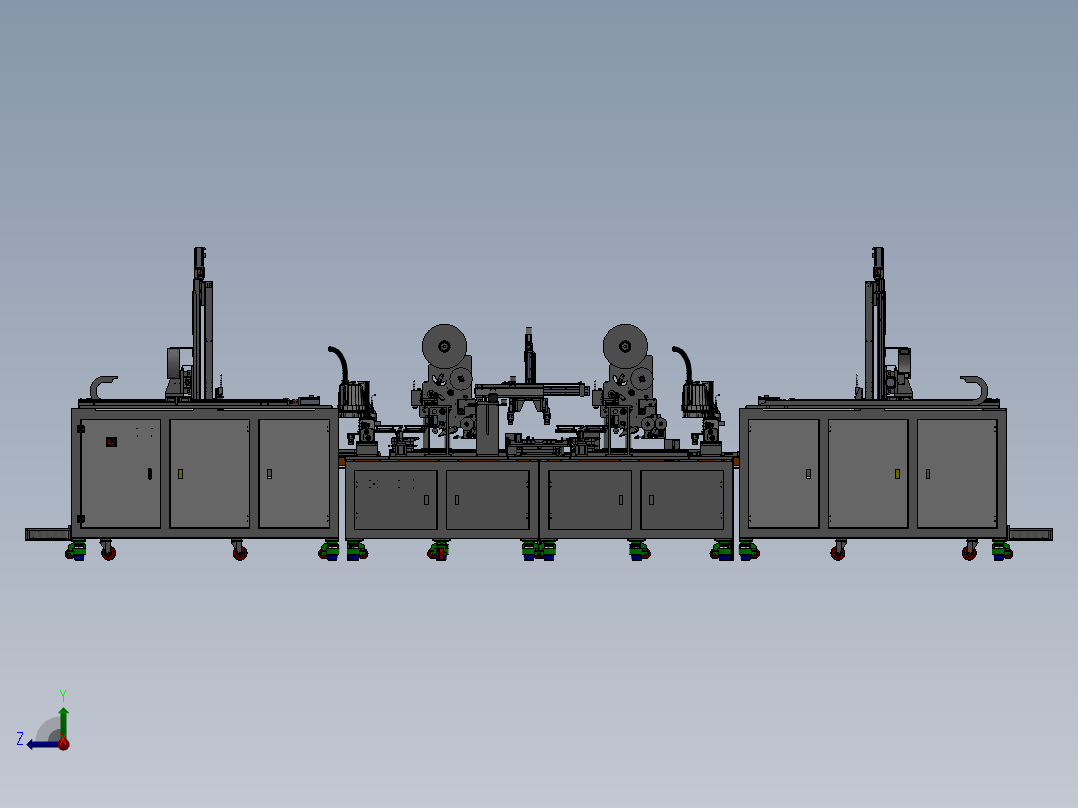Select the leftmost cabinet door with the stop button

pos(120,474)
